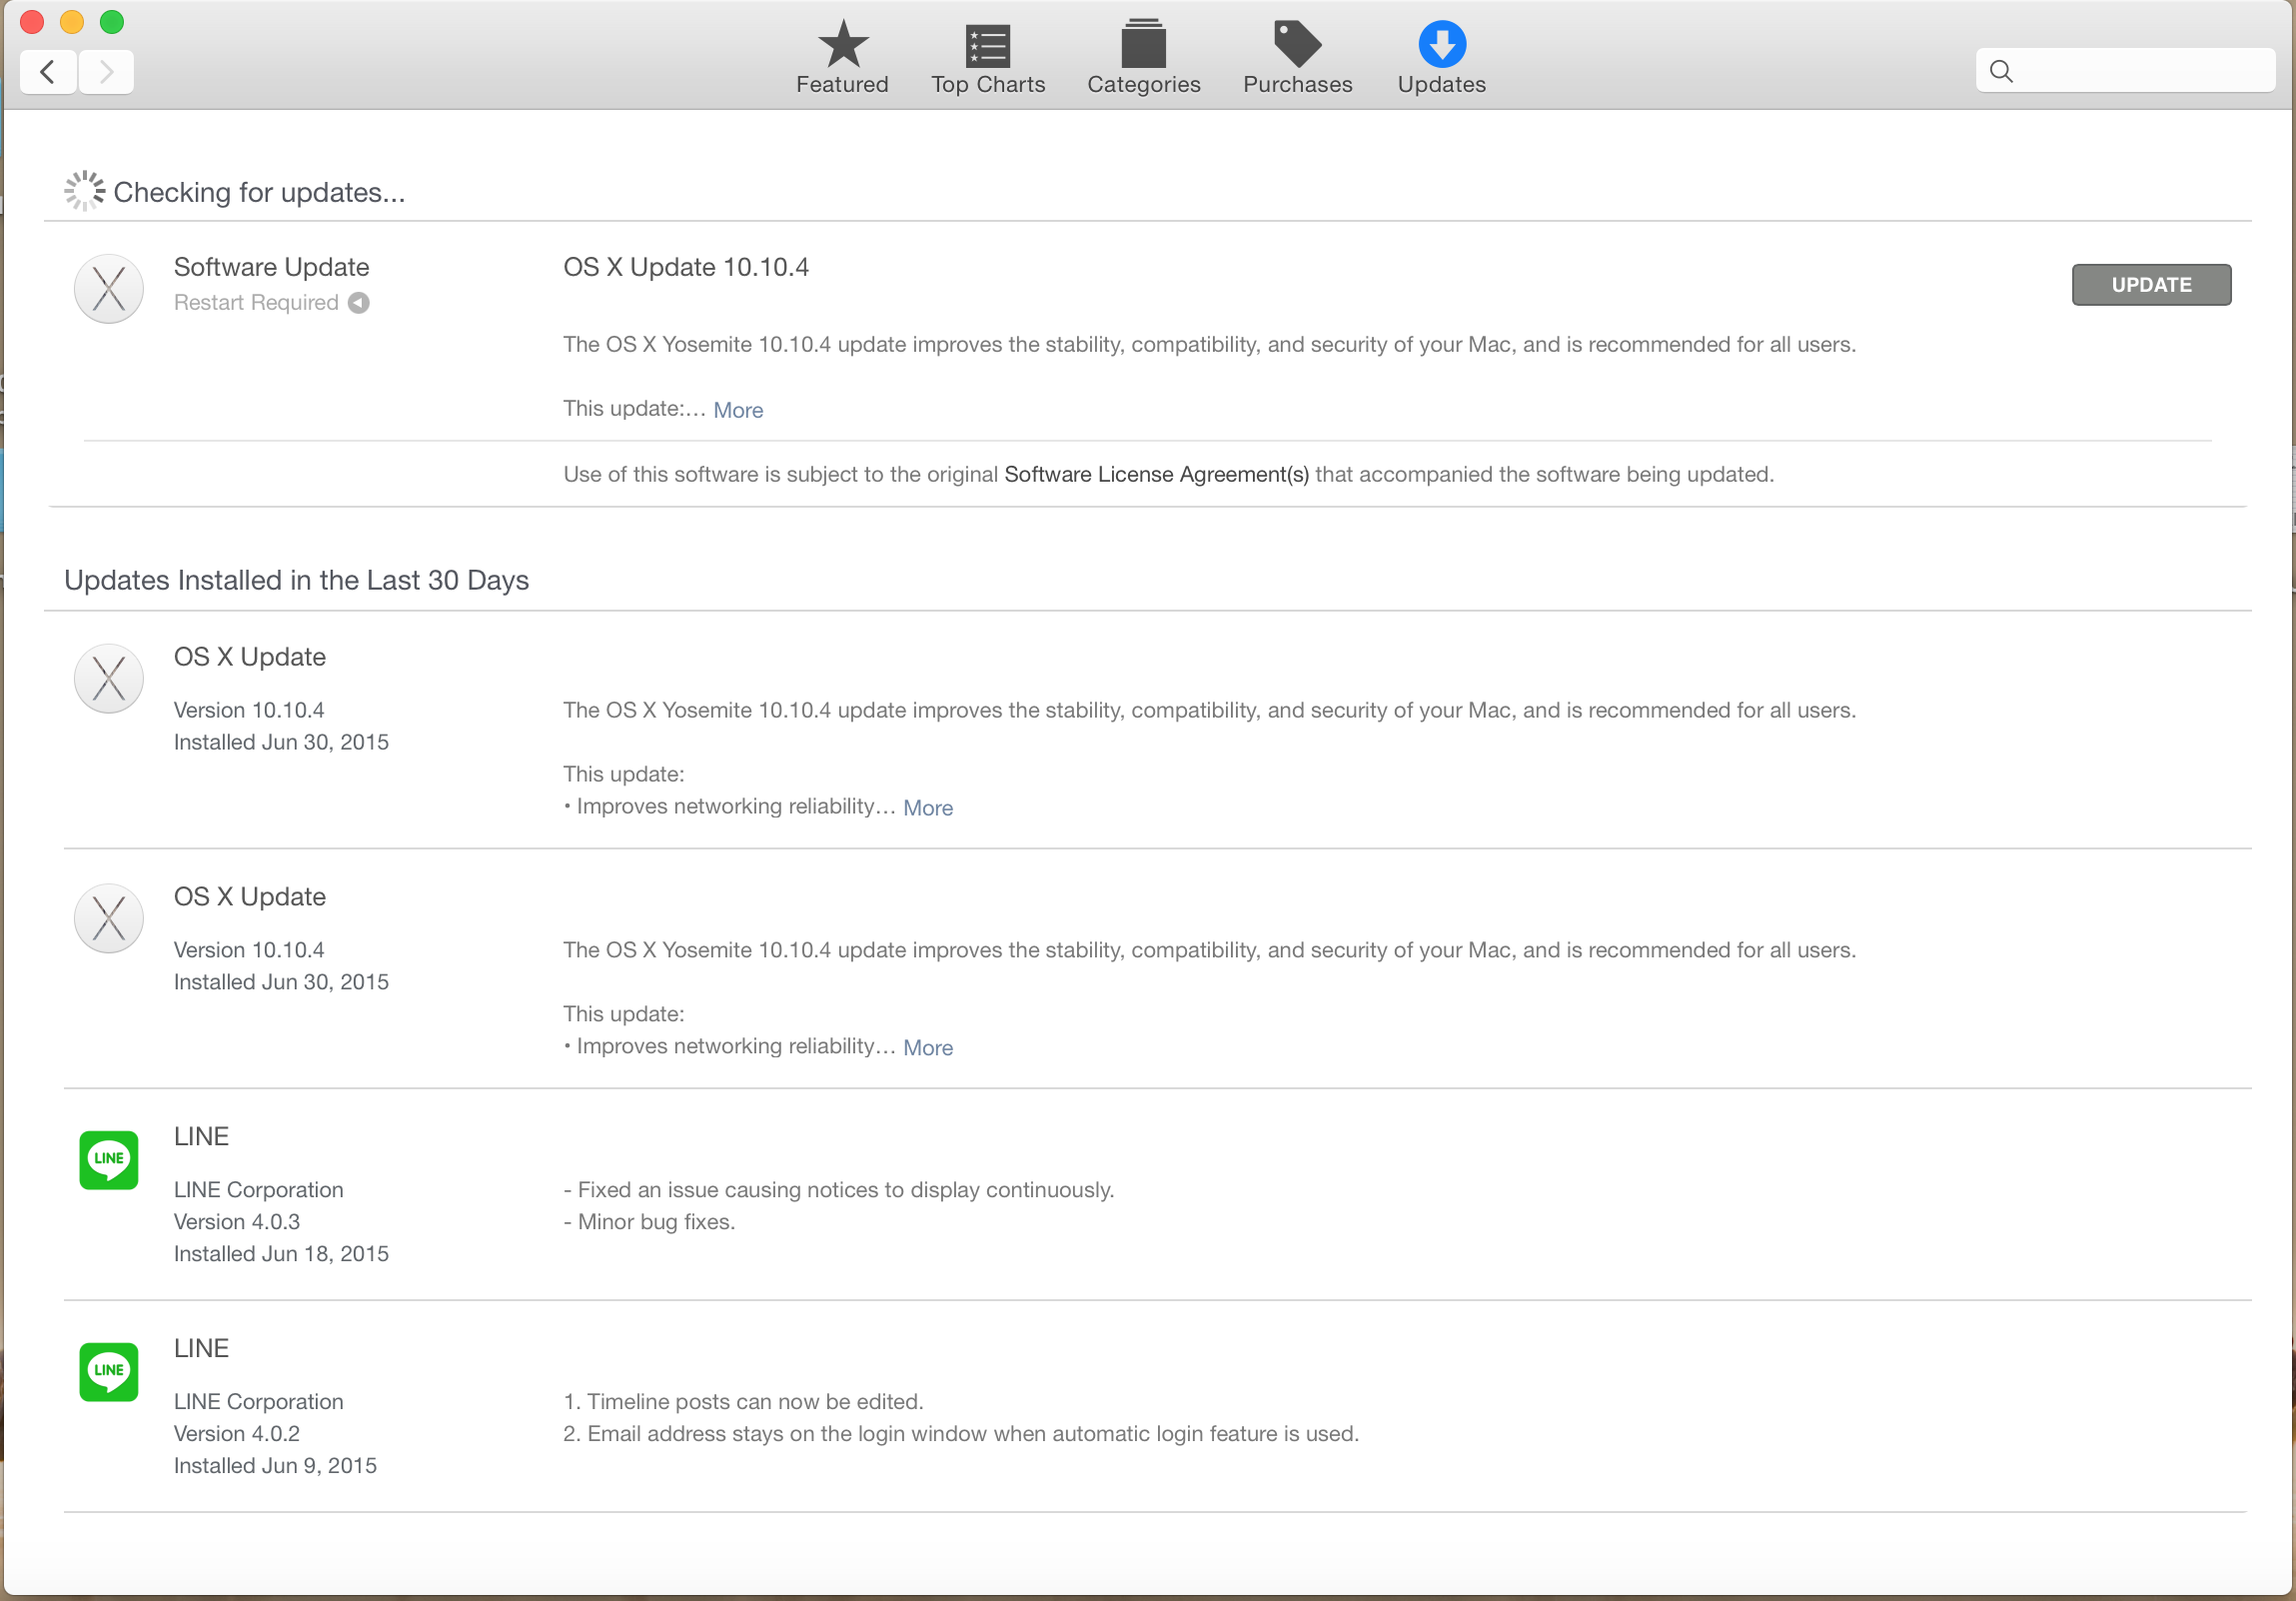Open the Categories icon
The height and width of the screenshot is (1601, 2296).
1143,45
